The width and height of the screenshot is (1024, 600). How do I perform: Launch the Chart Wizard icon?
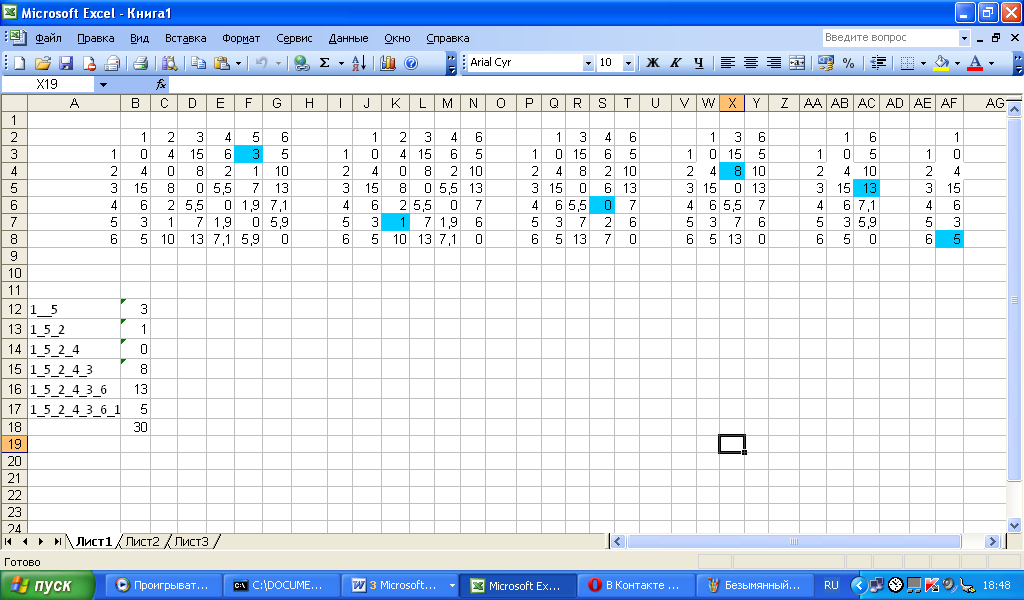click(x=388, y=63)
